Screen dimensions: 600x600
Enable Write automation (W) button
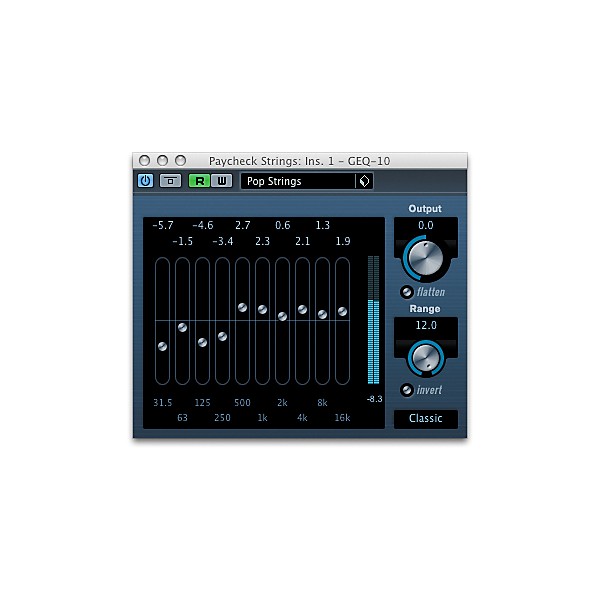click(222, 181)
